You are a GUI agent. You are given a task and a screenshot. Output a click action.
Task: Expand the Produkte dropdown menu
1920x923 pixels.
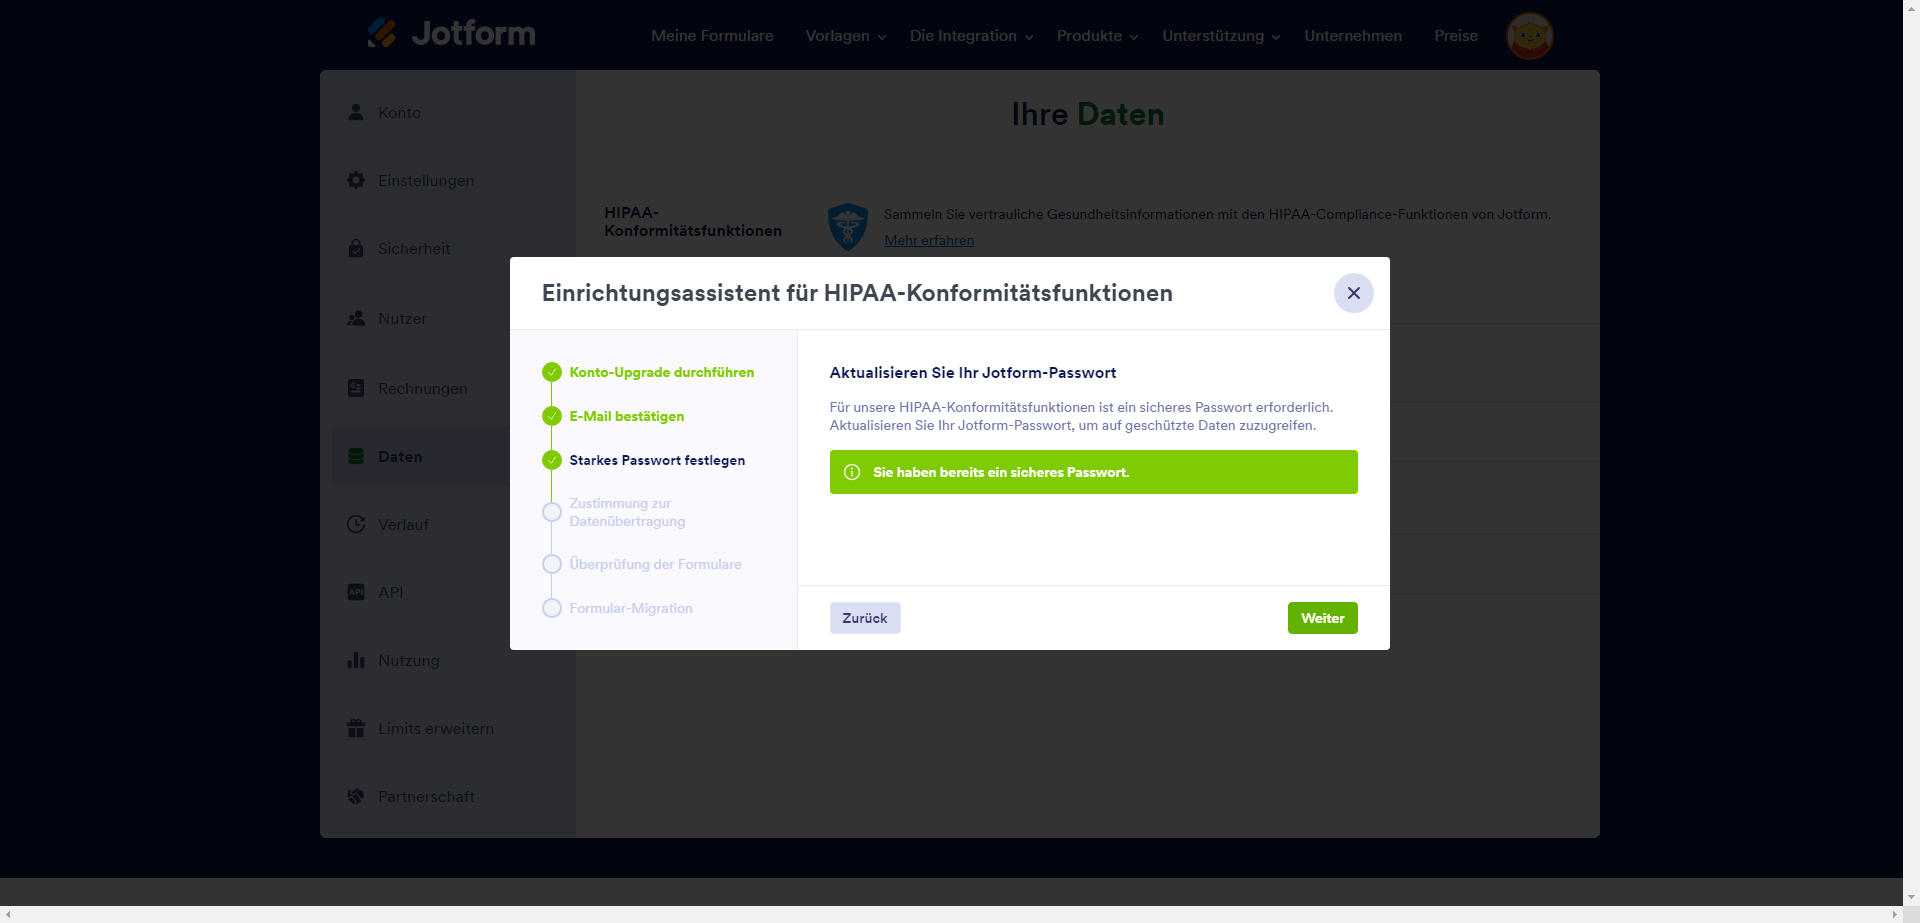1098,36
